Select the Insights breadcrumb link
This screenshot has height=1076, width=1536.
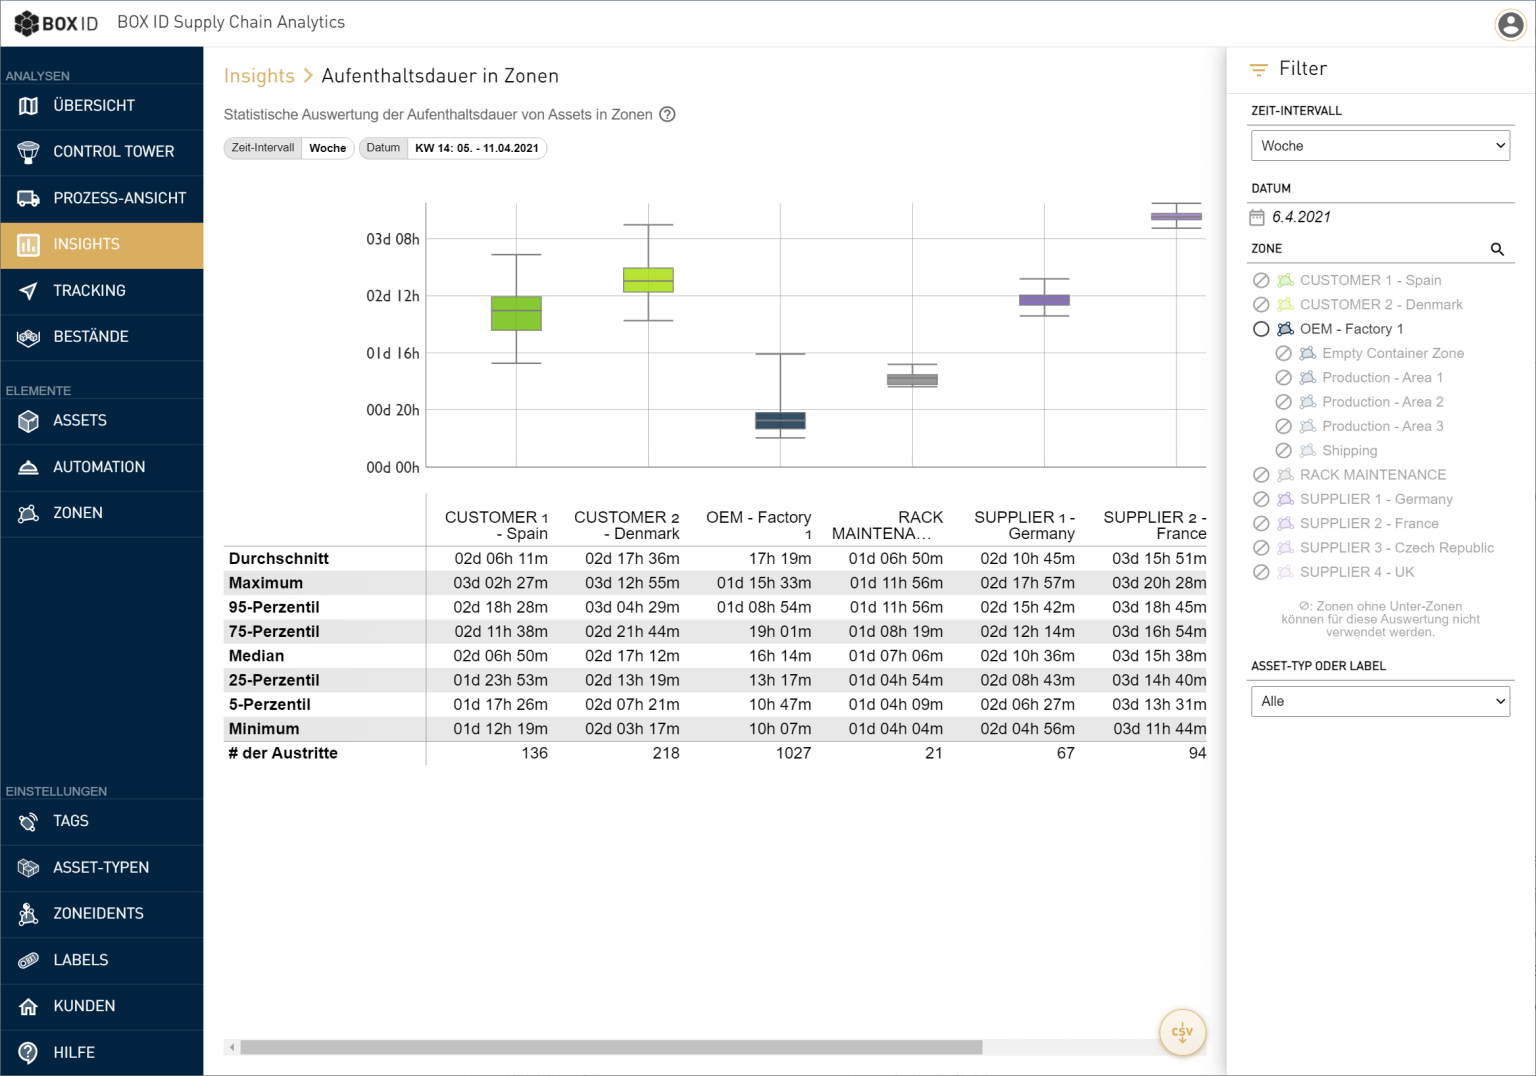(x=259, y=75)
